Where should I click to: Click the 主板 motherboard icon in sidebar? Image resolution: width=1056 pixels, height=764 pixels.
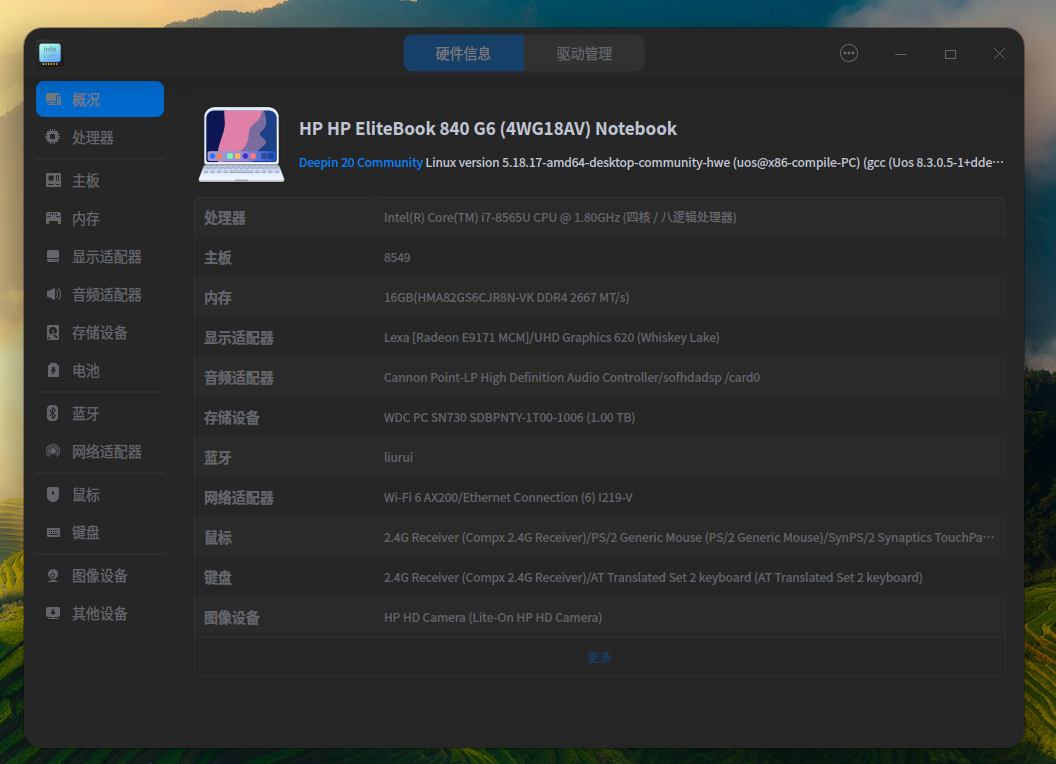pyautogui.click(x=53, y=180)
